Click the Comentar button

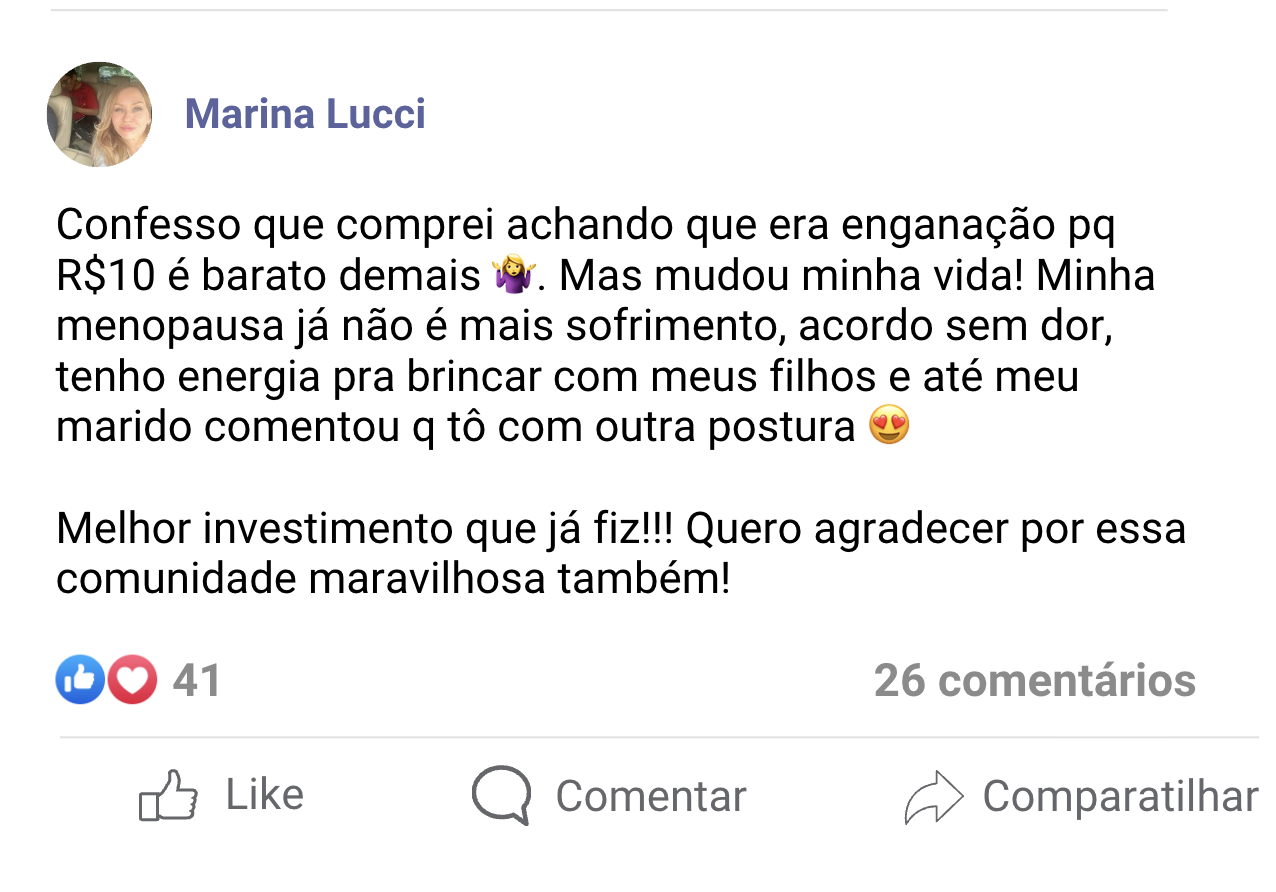(x=652, y=795)
